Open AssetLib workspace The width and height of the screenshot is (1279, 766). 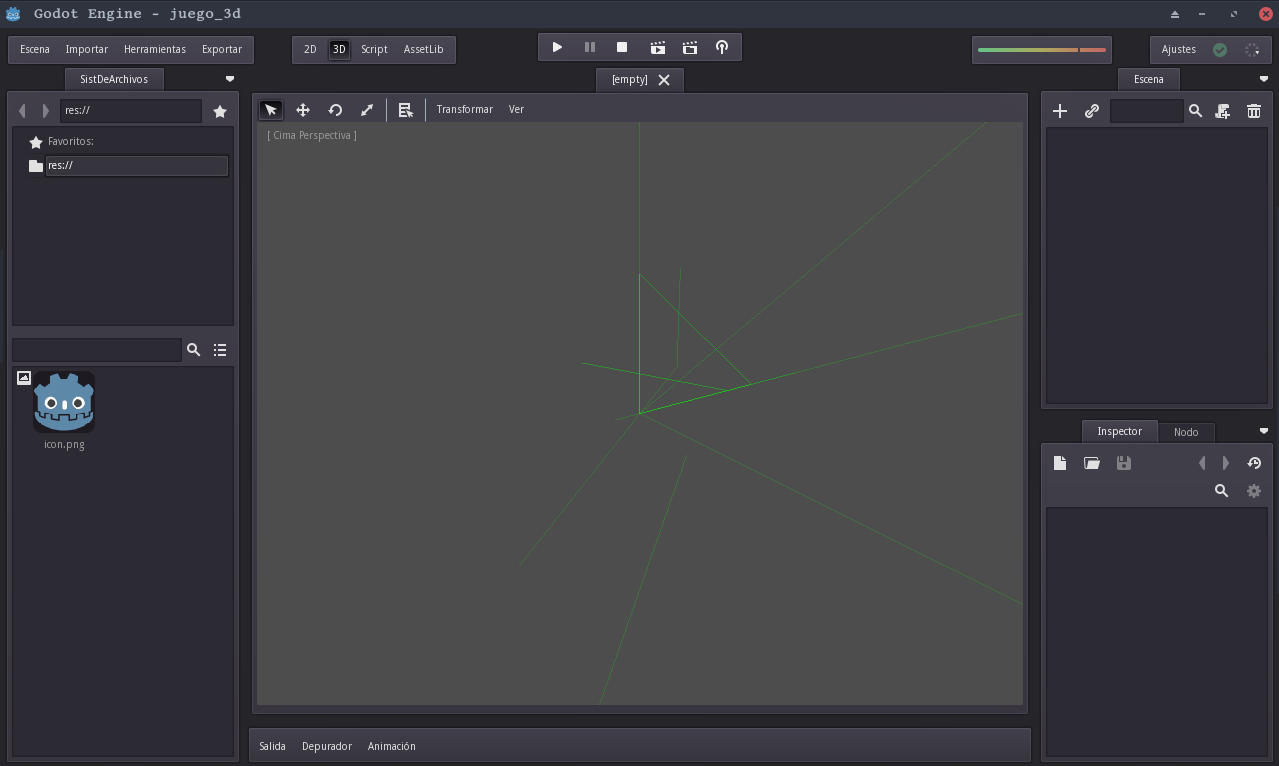[423, 49]
